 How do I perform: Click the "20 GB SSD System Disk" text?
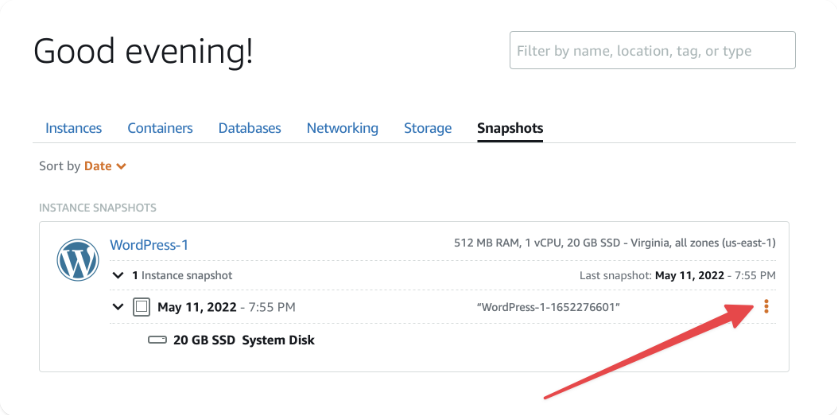(x=244, y=340)
